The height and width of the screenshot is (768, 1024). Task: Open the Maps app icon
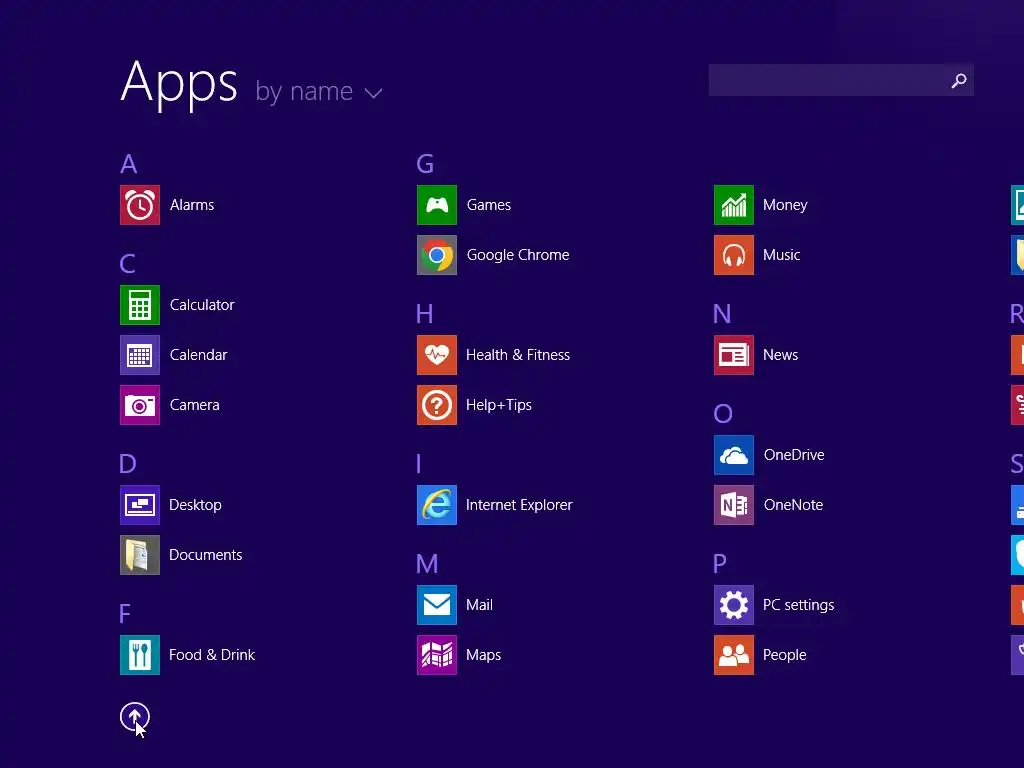(437, 655)
